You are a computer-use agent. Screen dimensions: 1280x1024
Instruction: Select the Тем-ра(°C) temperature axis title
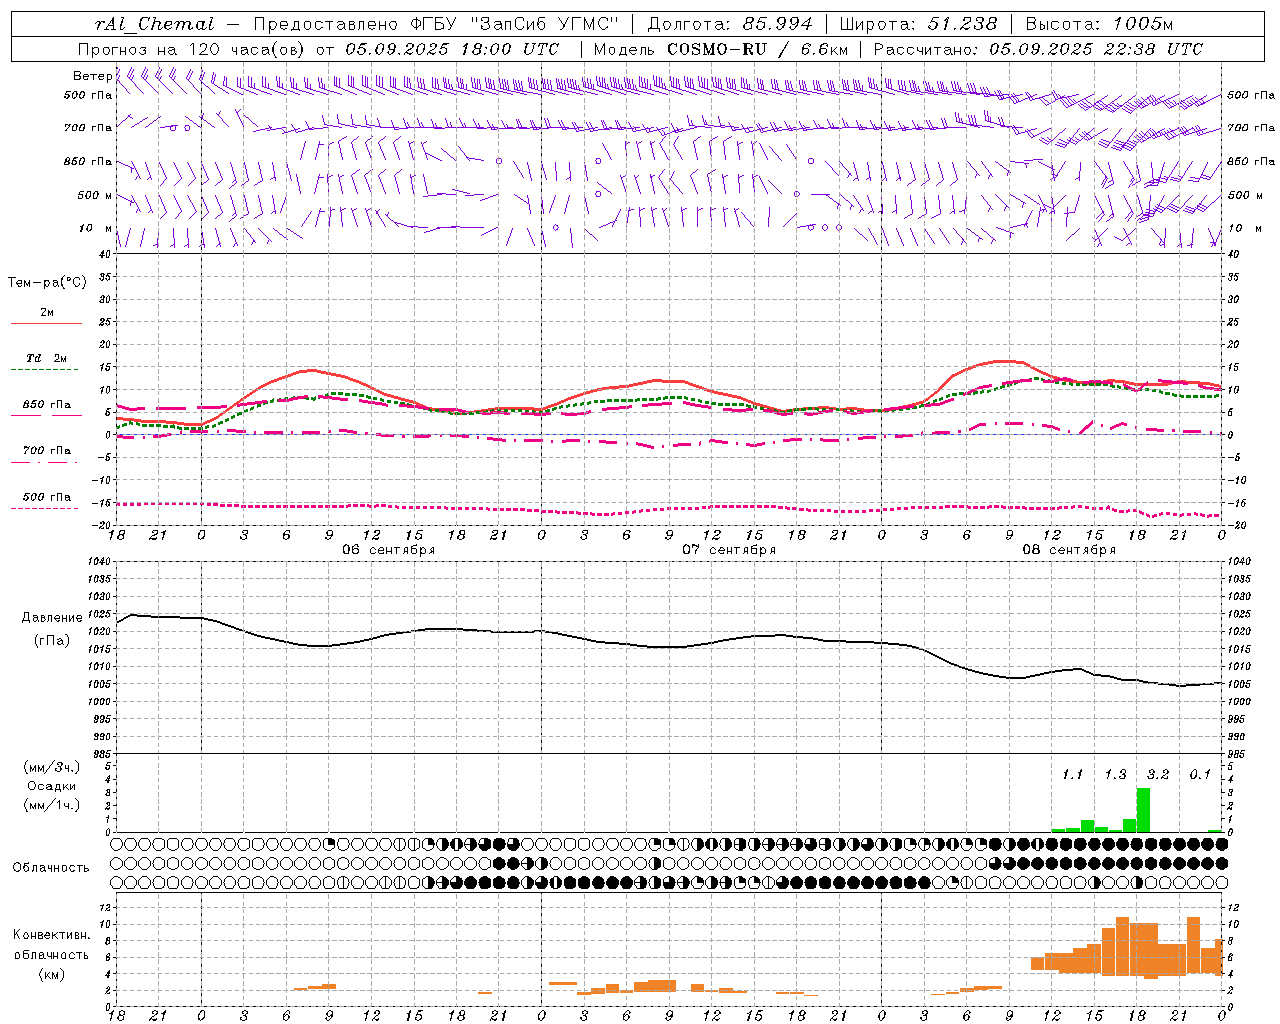(x=47, y=282)
